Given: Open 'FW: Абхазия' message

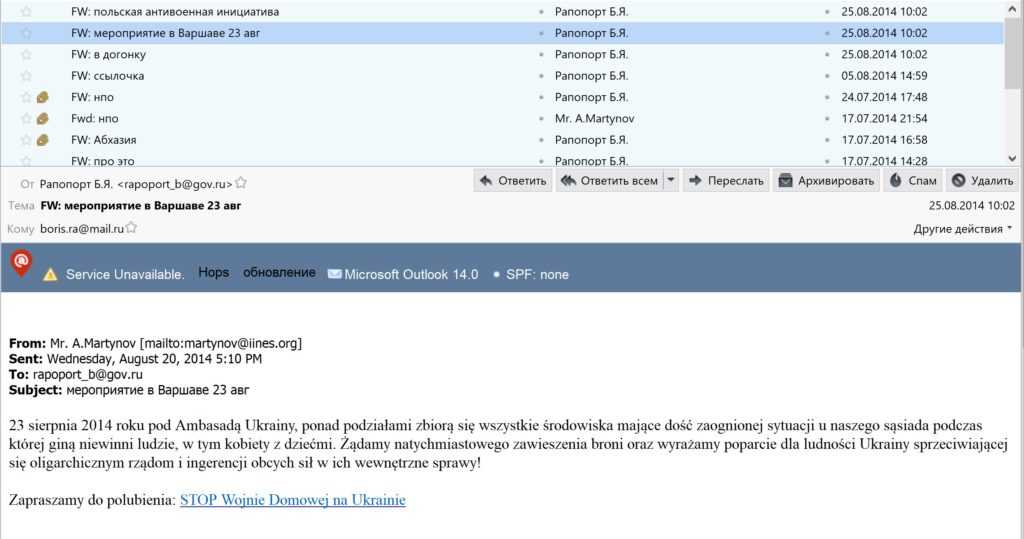Looking at the screenshot, I should click(104, 140).
